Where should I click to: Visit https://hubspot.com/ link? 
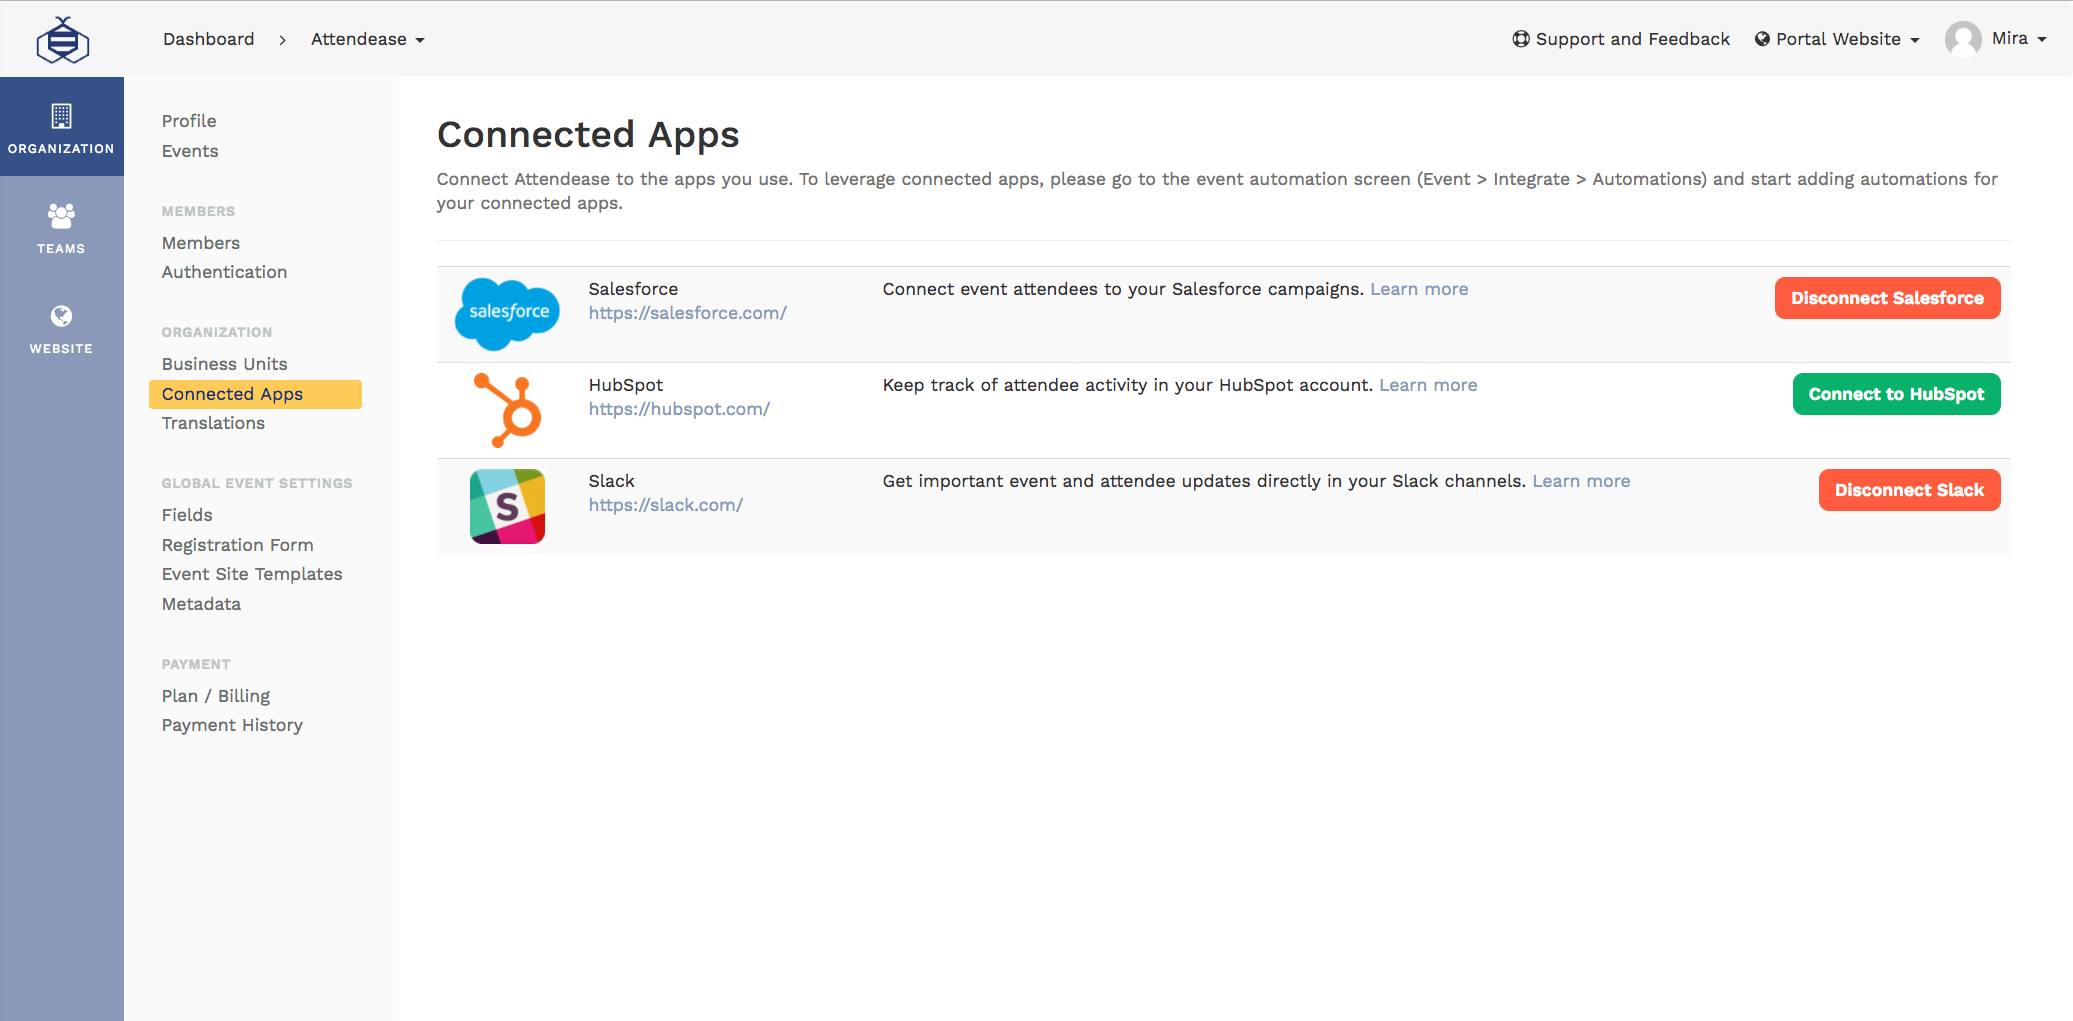(x=679, y=409)
